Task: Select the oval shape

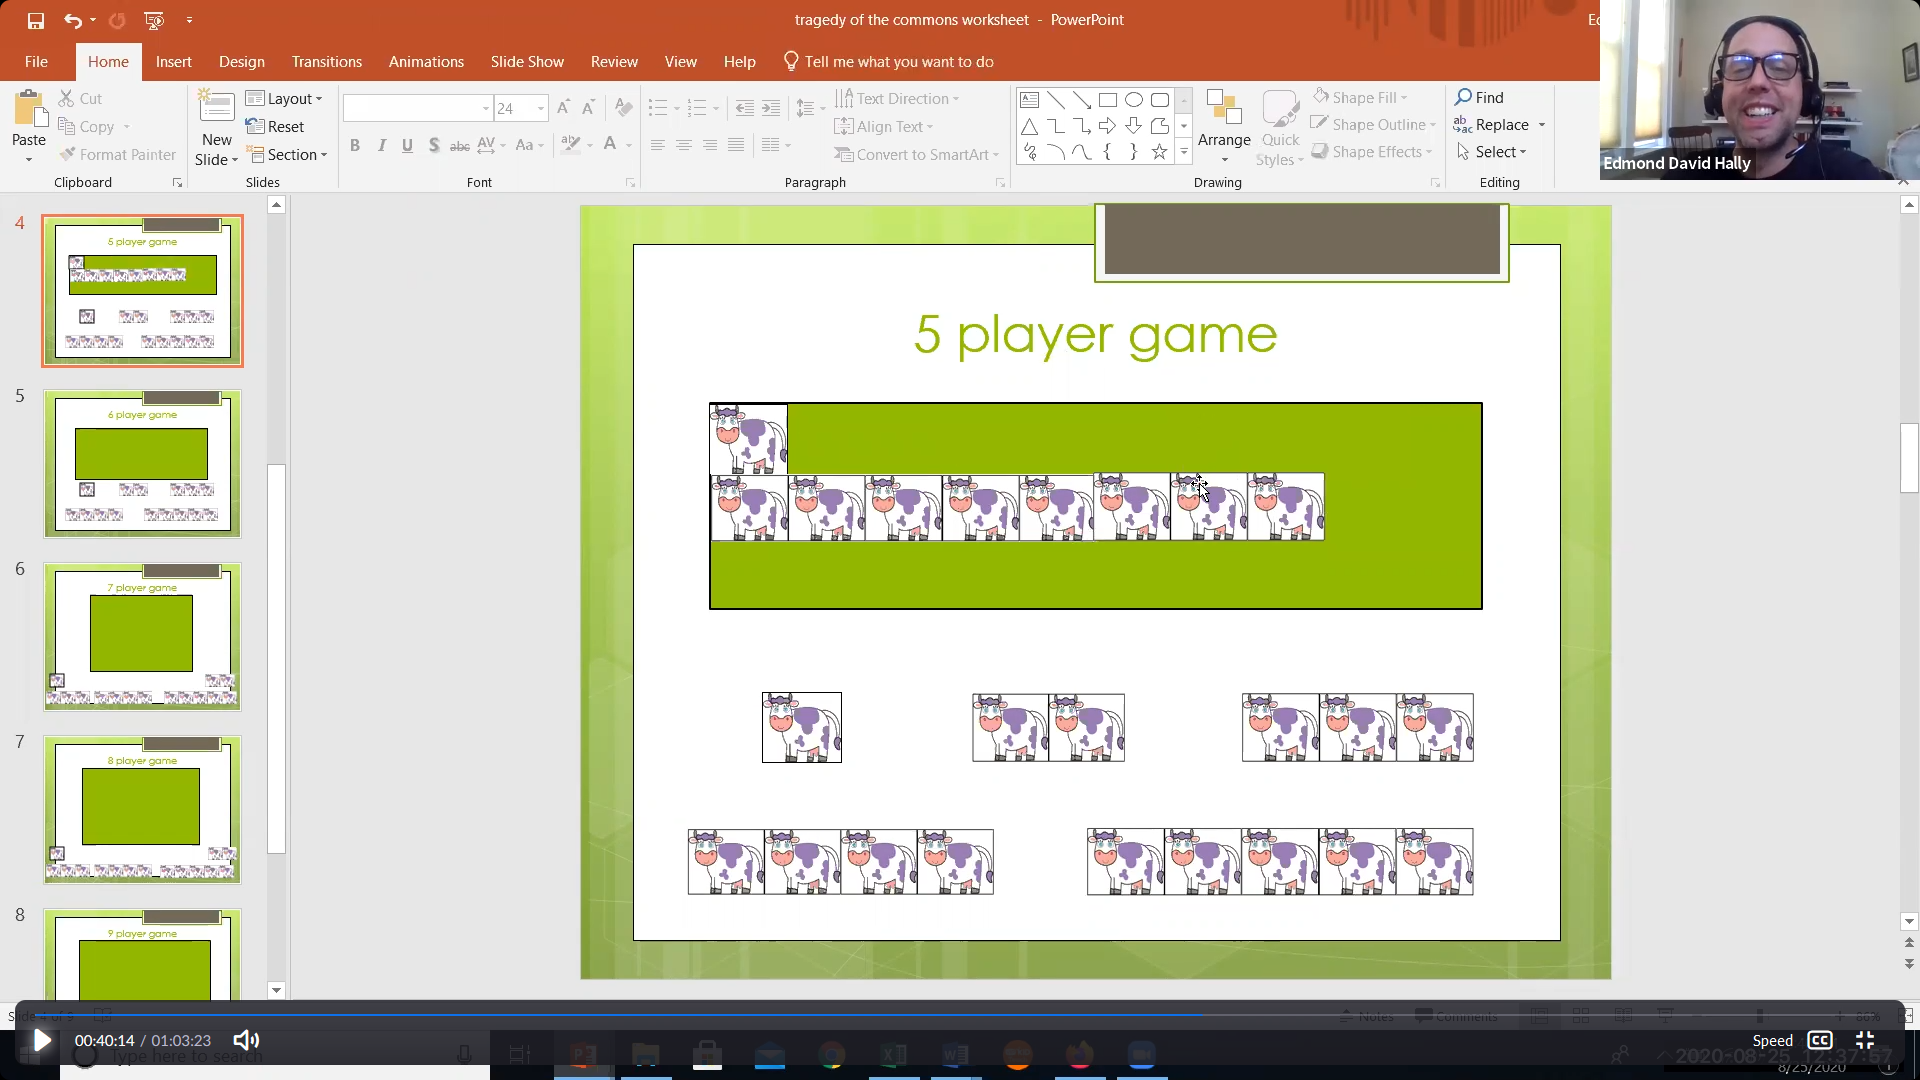Action: [1133, 100]
